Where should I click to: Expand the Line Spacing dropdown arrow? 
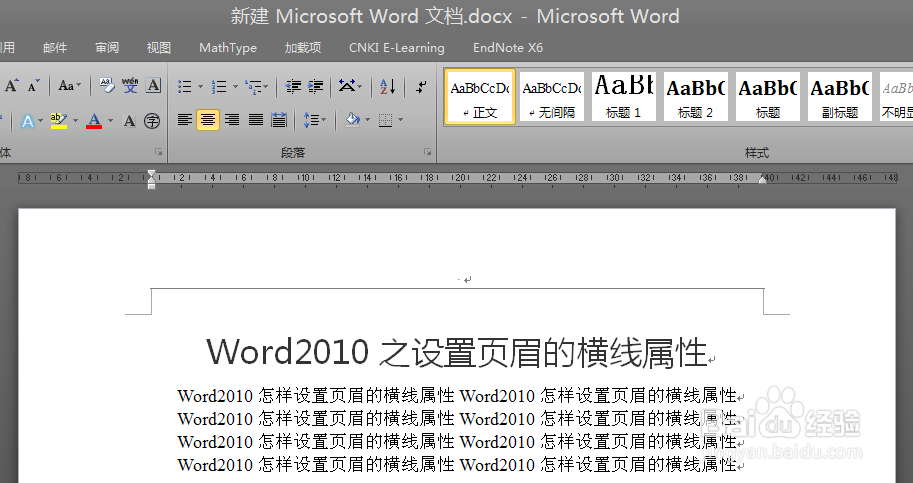[324, 120]
